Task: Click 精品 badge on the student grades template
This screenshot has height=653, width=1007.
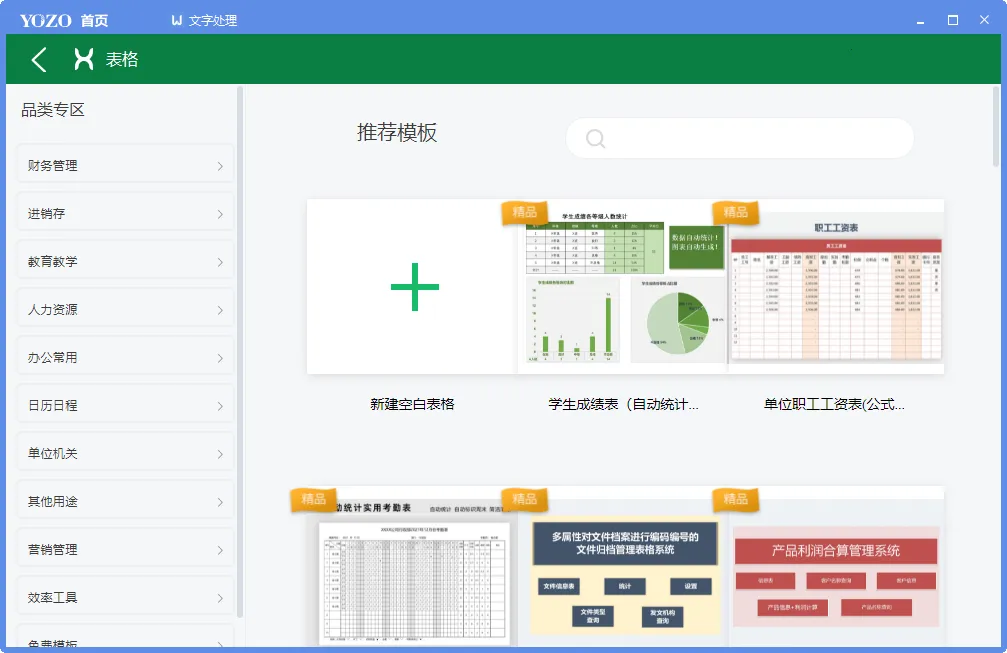Action: click(x=524, y=212)
